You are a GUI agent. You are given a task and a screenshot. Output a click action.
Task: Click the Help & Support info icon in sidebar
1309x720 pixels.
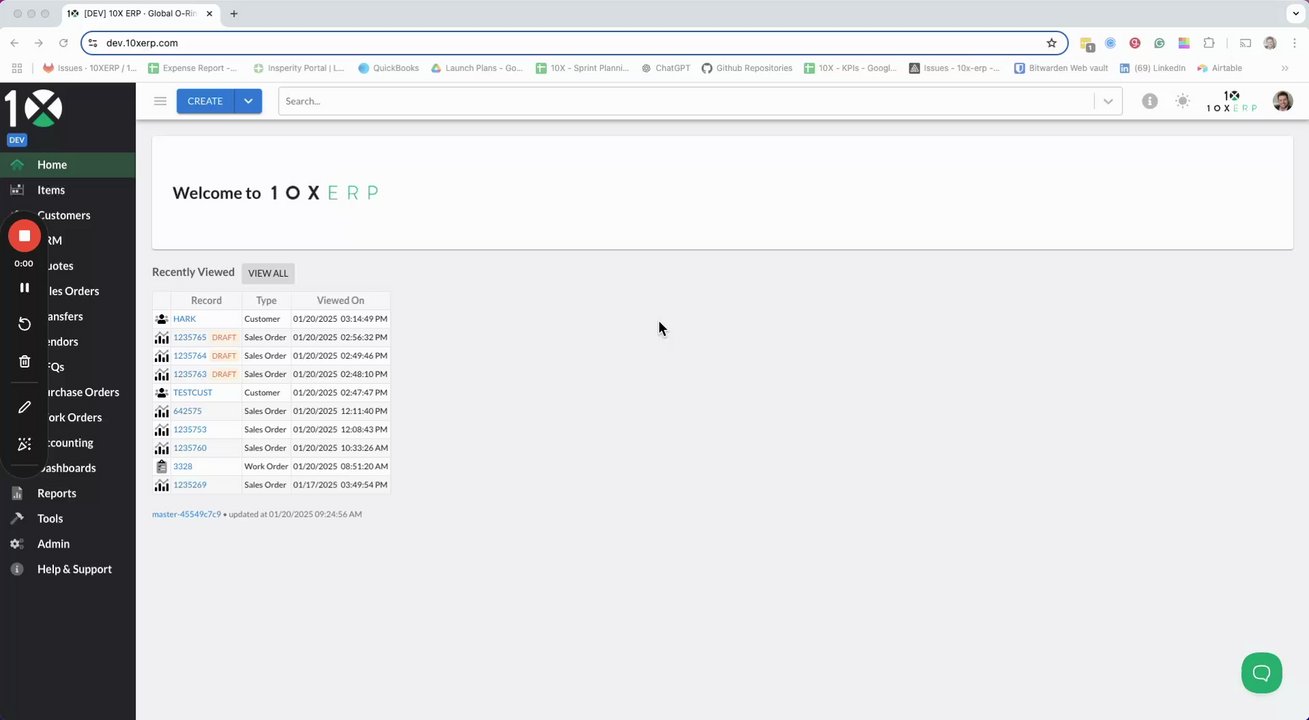[17, 569]
